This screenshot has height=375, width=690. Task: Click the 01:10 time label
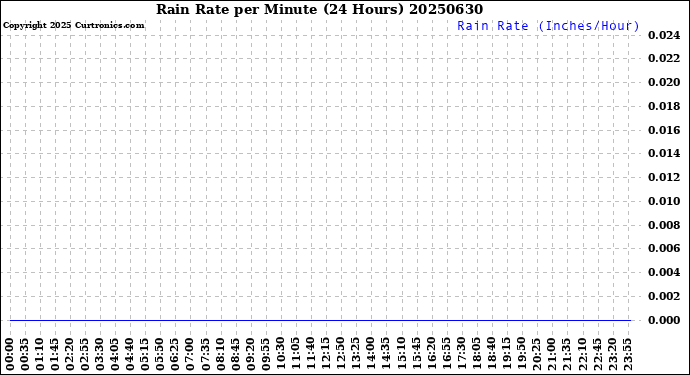point(40,355)
